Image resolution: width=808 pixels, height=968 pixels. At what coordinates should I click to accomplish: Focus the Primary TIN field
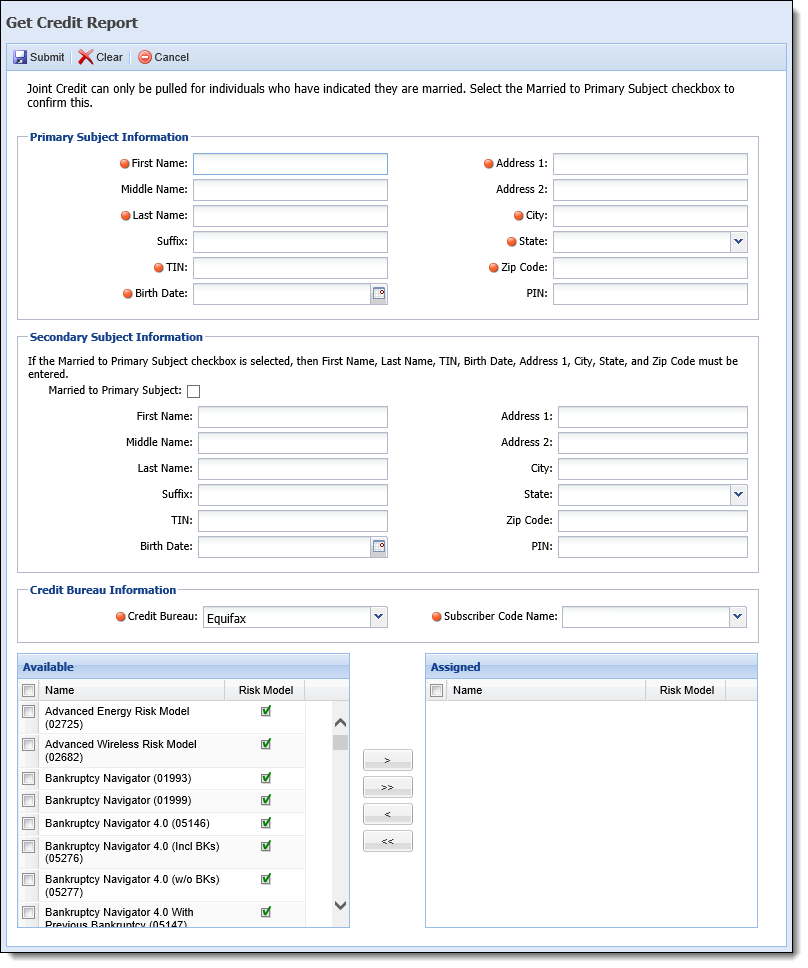point(290,268)
